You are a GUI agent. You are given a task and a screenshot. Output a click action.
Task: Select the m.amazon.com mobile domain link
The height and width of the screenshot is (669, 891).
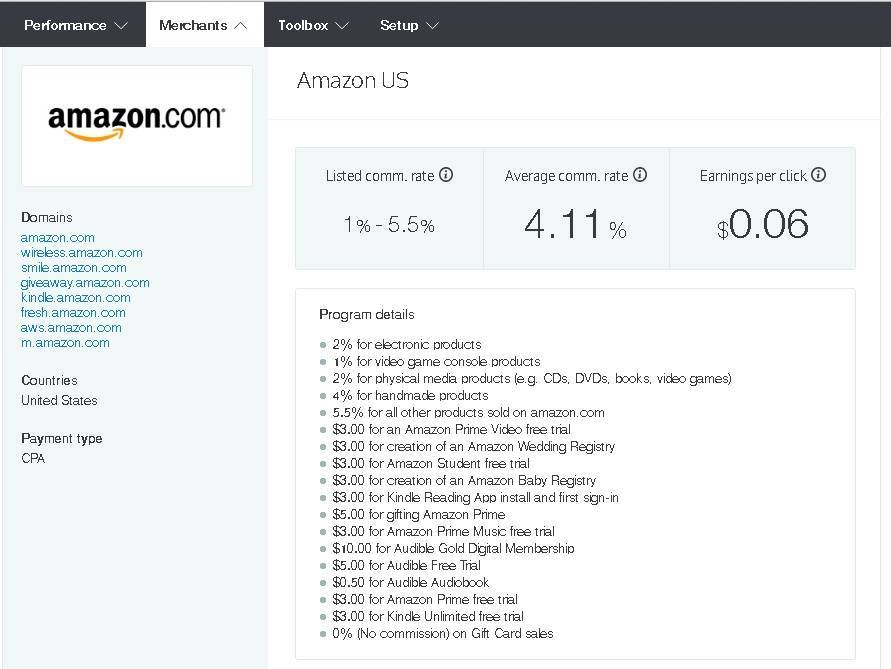[x=65, y=343]
